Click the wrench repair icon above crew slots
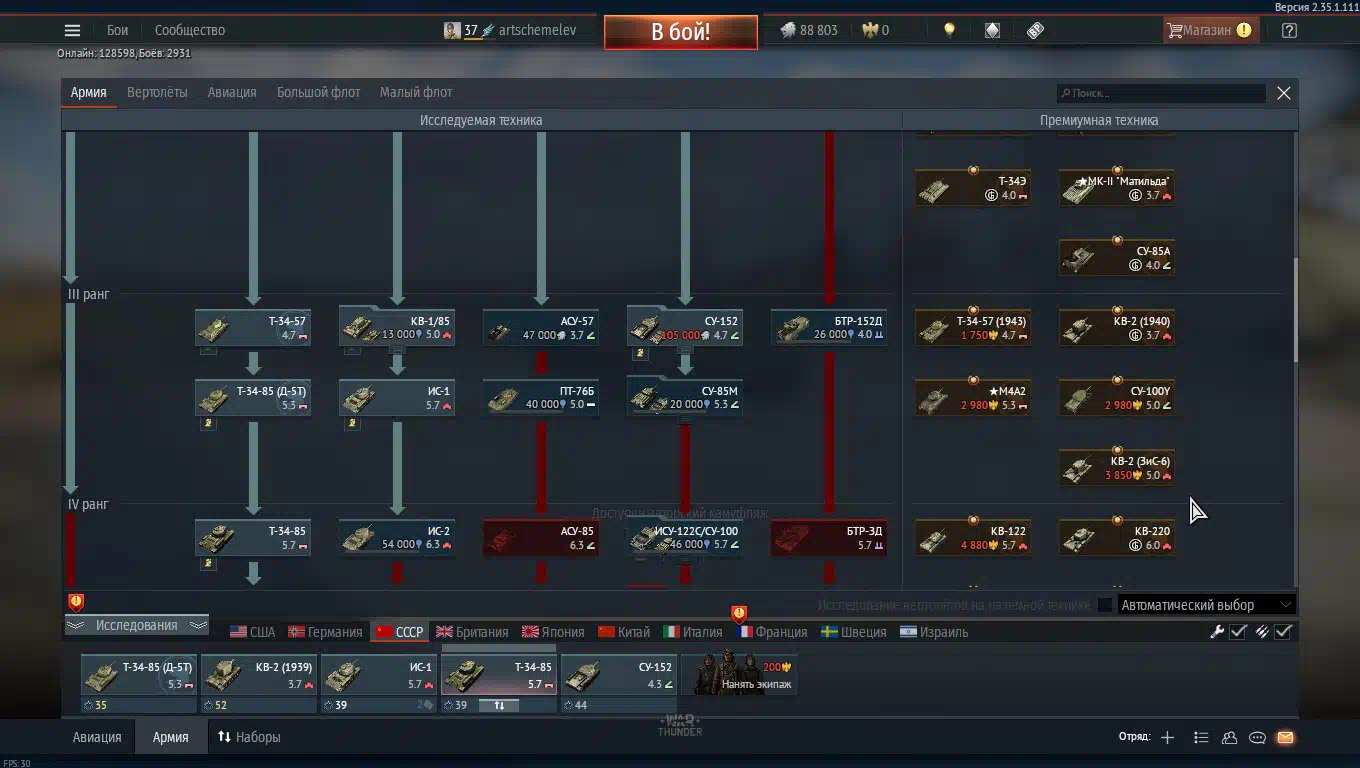Screen dimensions: 1360x768 pyautogui.click(x=1217, y=631)
